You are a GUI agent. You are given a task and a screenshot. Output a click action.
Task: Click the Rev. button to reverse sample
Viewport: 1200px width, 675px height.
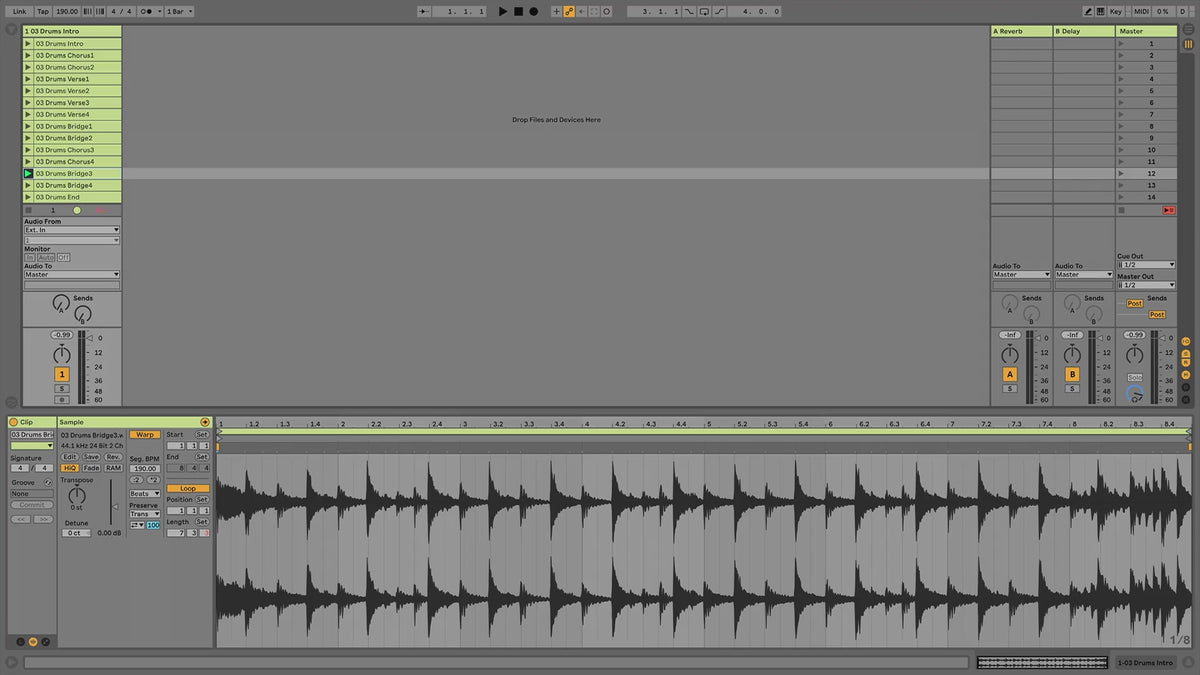click(113, 457)
